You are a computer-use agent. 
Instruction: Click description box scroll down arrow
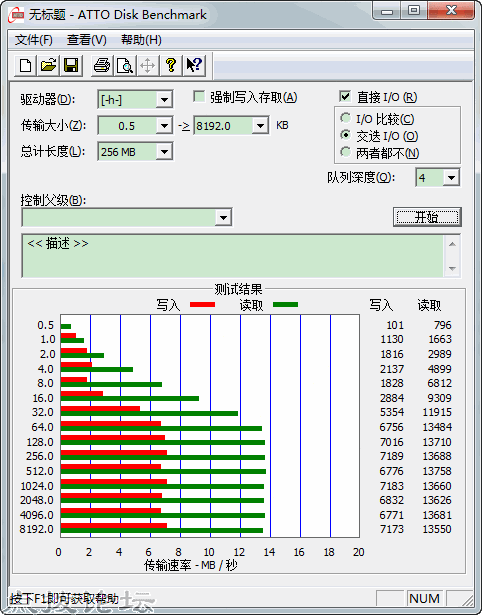[452, 268]
